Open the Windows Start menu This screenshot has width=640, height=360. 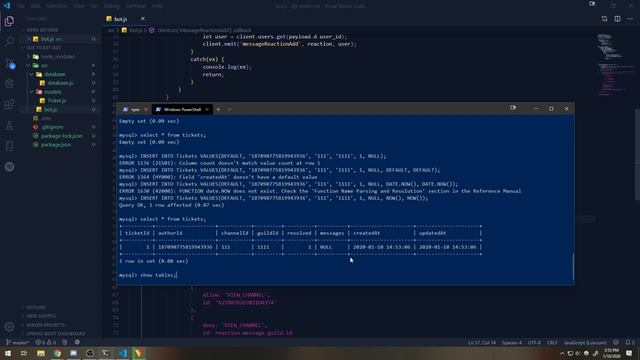coord(8,353)
